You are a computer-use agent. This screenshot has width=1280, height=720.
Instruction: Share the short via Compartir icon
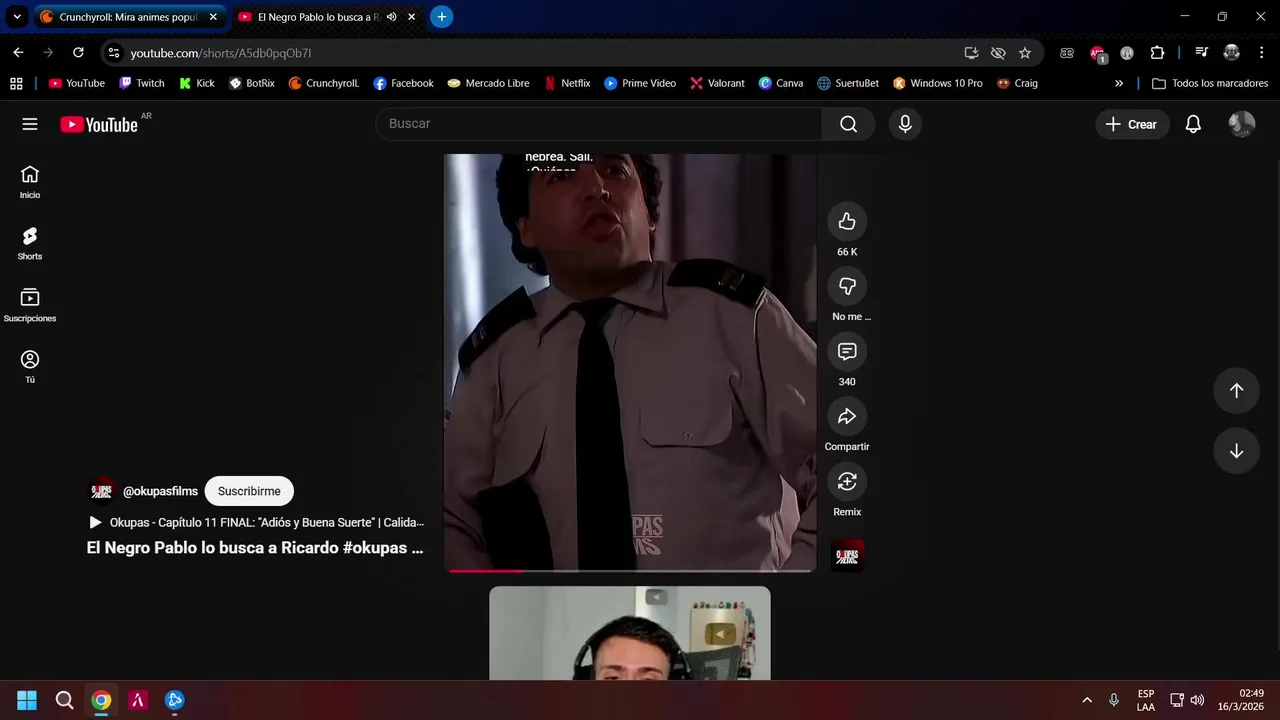click(x=847, y=416)
